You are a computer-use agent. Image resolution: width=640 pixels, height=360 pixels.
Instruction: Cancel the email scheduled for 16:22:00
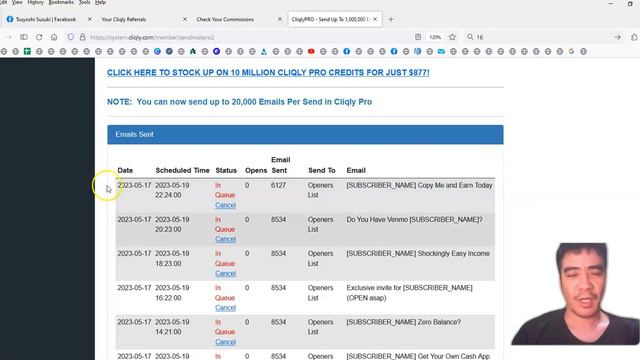click(225, 308)
